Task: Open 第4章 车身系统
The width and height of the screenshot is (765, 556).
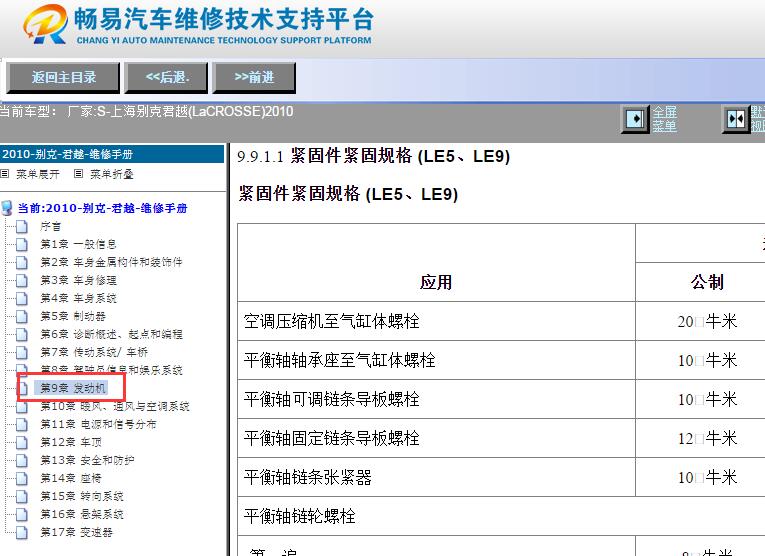Action: 78,298
